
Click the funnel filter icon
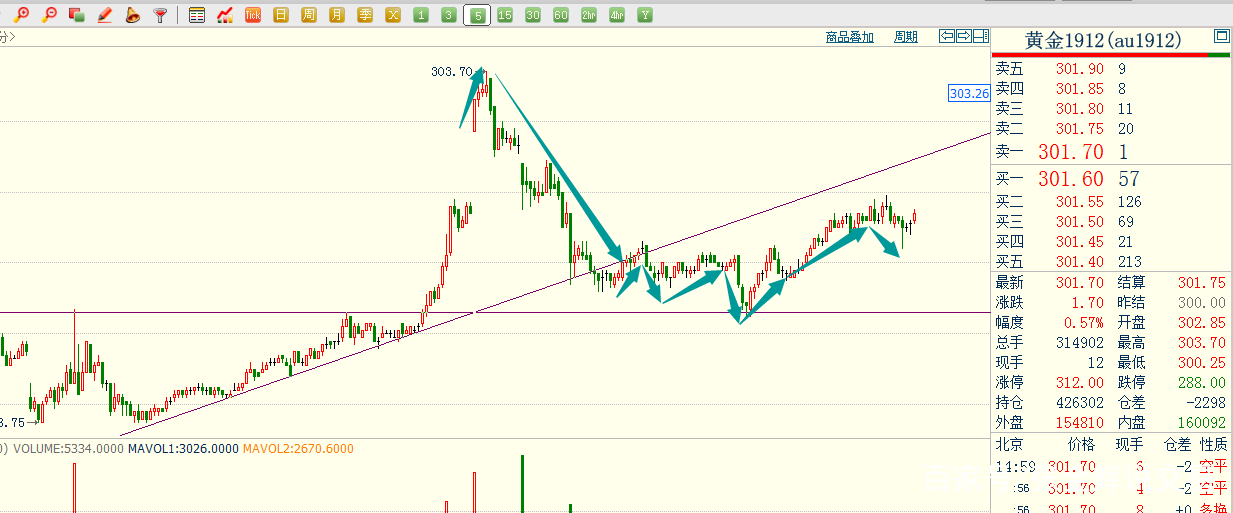(x=159, y=15)
